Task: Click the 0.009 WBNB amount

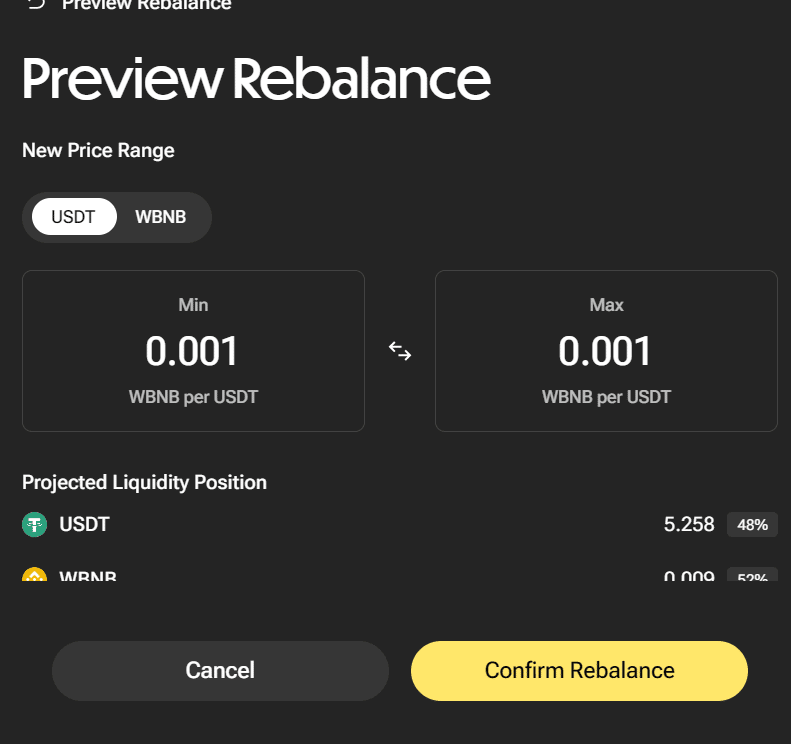Action: click(689, 577)
